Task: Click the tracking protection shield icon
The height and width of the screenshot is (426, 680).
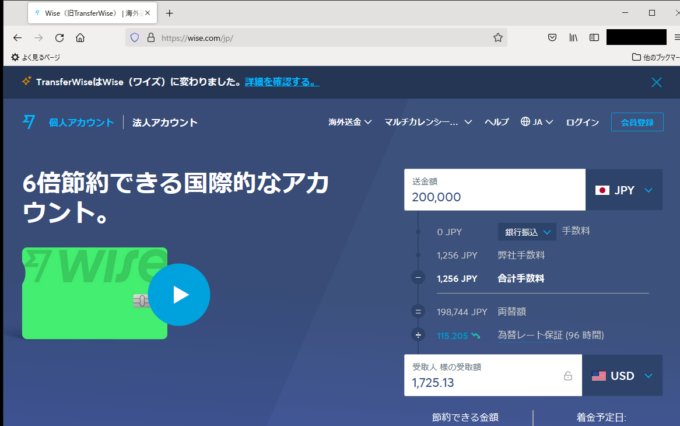Action: (135, 38)
